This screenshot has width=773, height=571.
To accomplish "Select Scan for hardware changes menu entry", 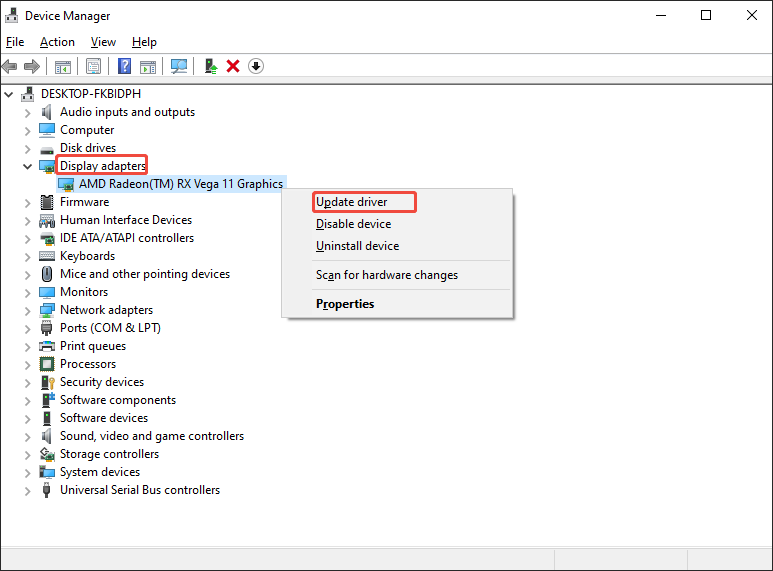I will 386,275.
